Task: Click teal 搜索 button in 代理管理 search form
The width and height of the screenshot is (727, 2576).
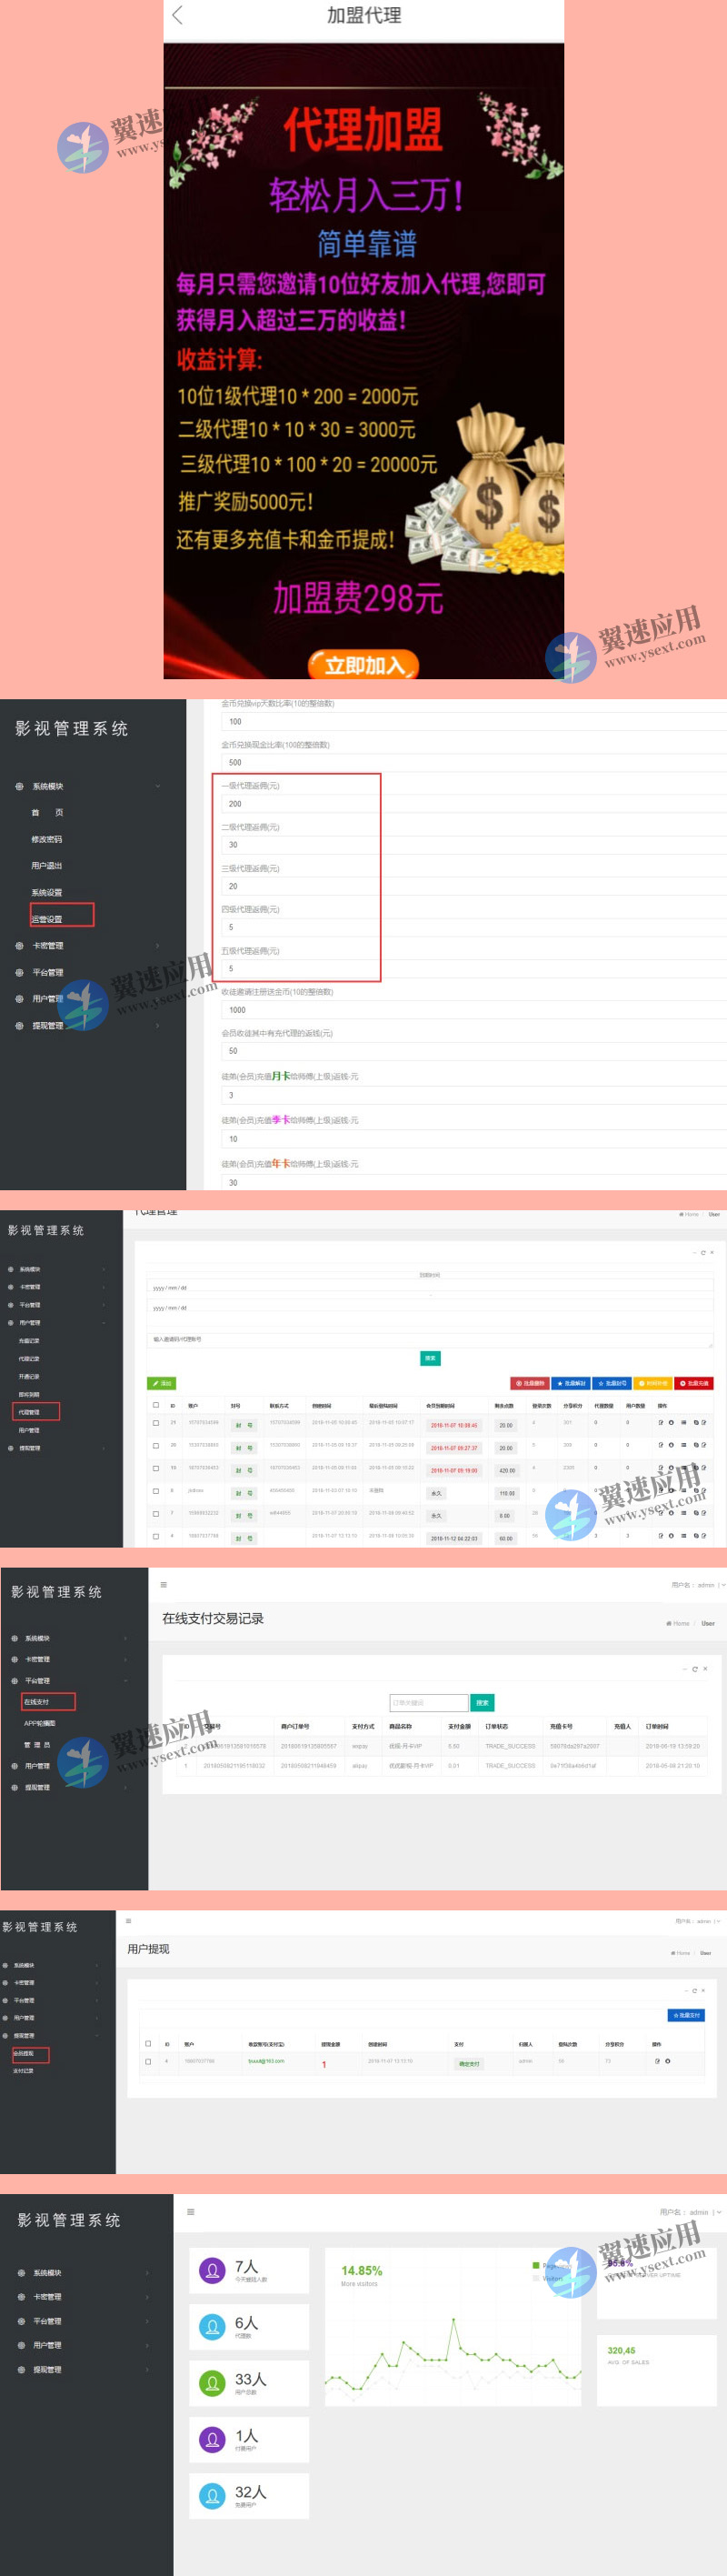Action: pos(430,1358)
